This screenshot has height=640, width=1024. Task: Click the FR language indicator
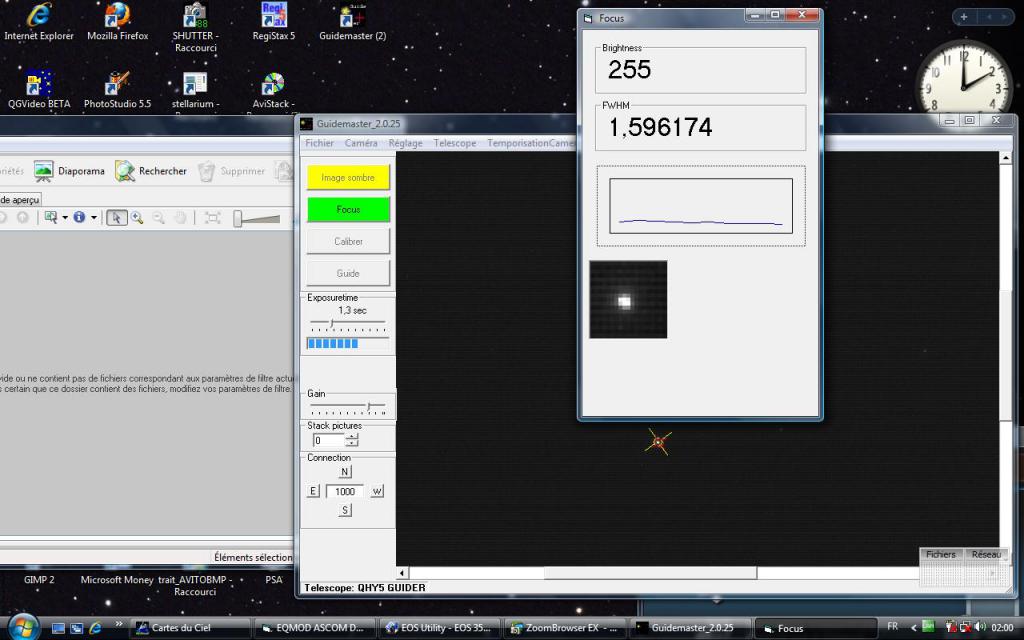[x=893, y=626]
